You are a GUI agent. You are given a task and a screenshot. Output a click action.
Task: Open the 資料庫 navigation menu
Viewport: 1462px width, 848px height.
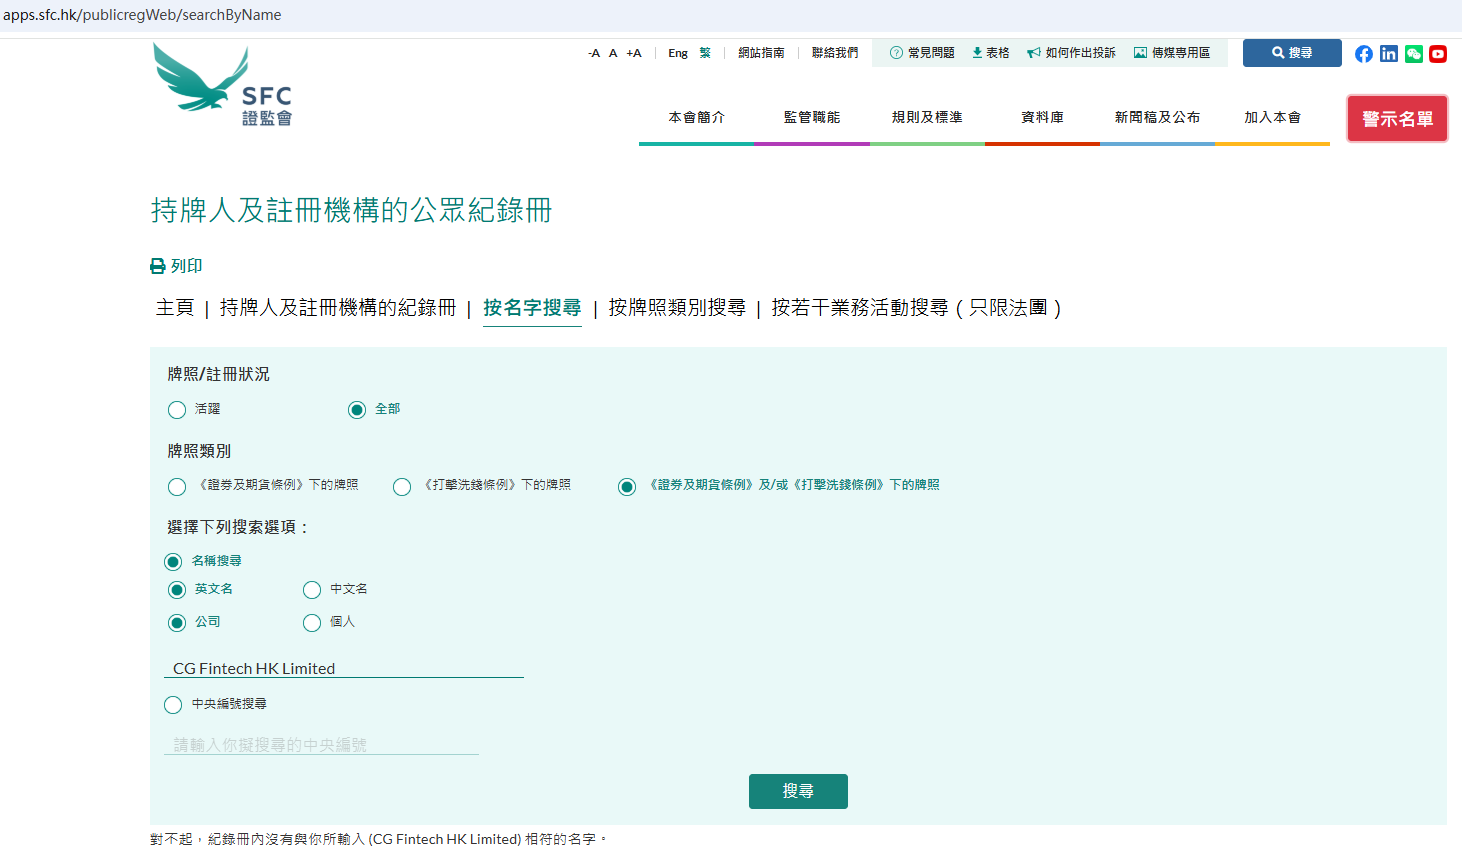(1042, 118)
